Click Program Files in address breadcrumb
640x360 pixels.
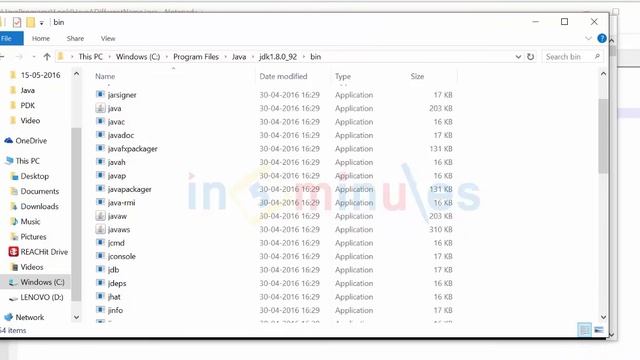pos(196,57)
